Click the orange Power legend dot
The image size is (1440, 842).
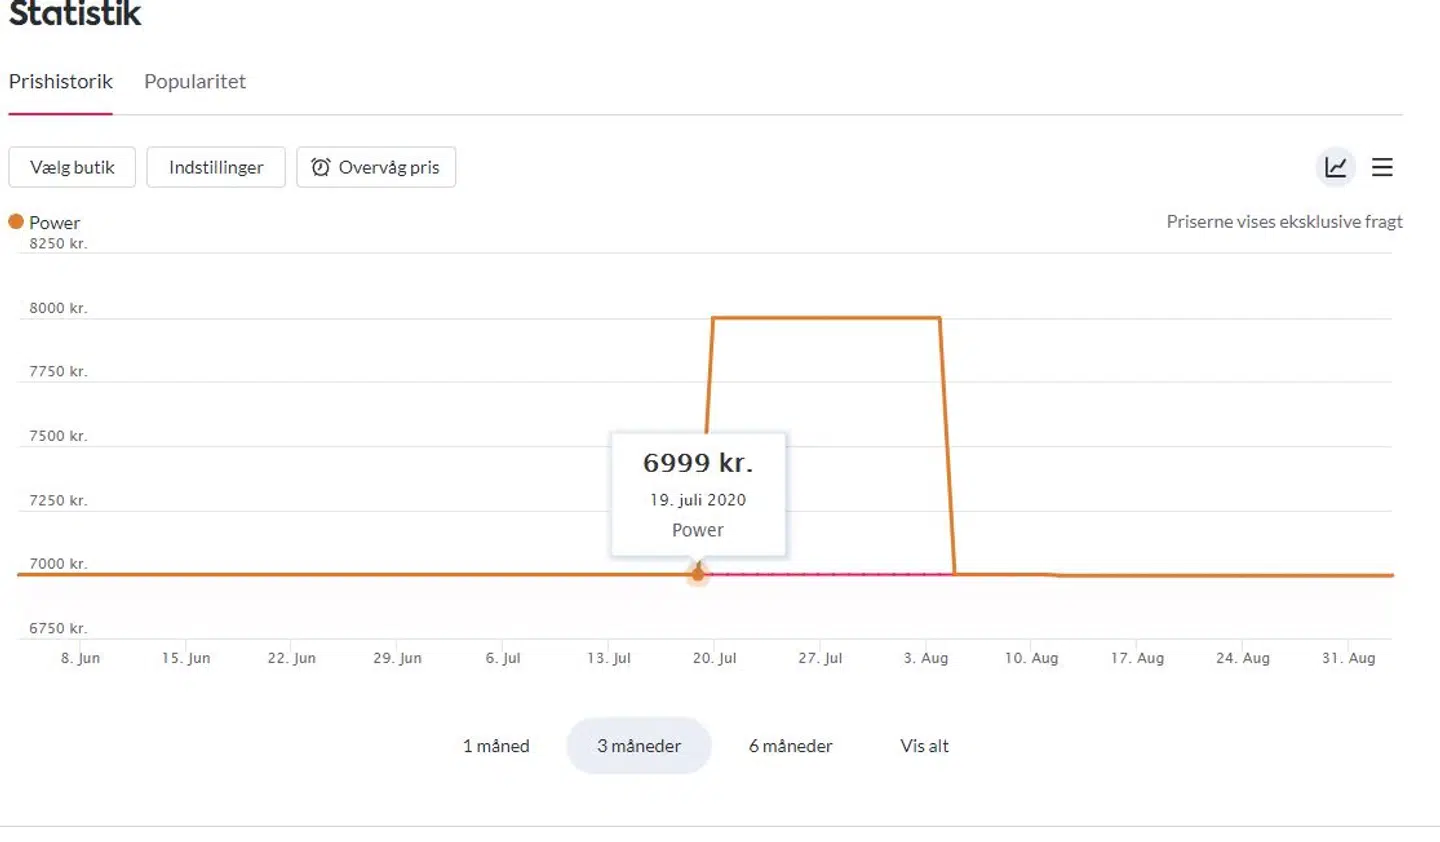[x=16, y=222]
